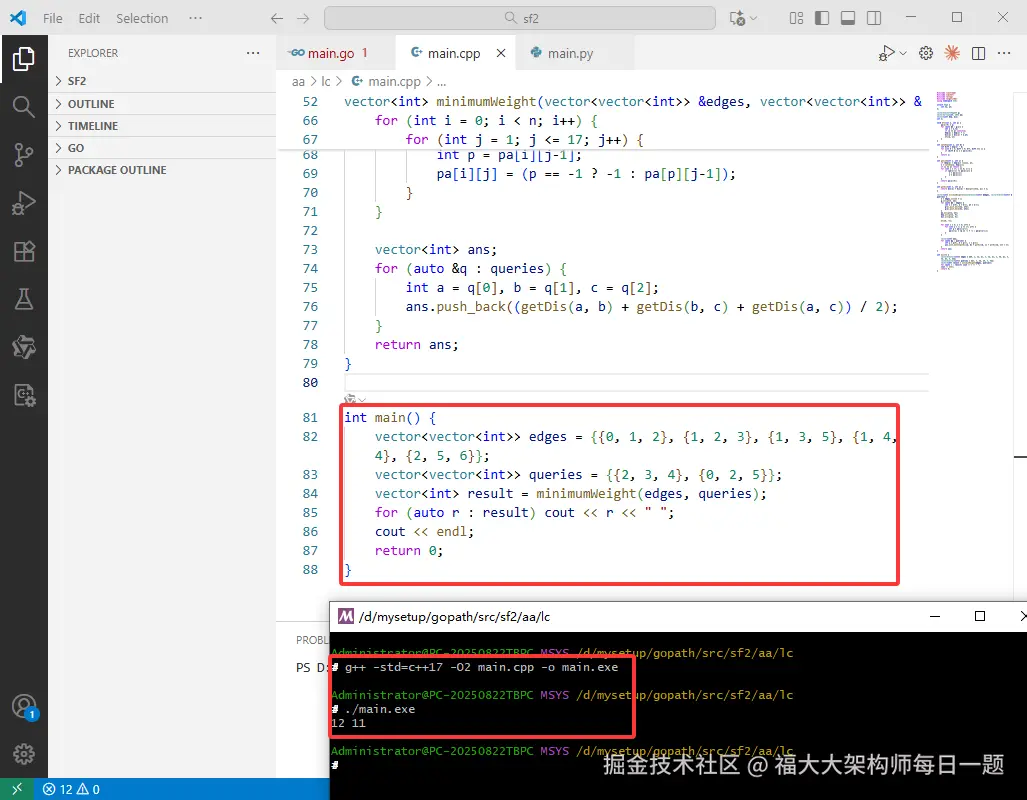The image size is (1027, 800).
Task: Expand the OUTLINE section
Action: click(162, 104)
